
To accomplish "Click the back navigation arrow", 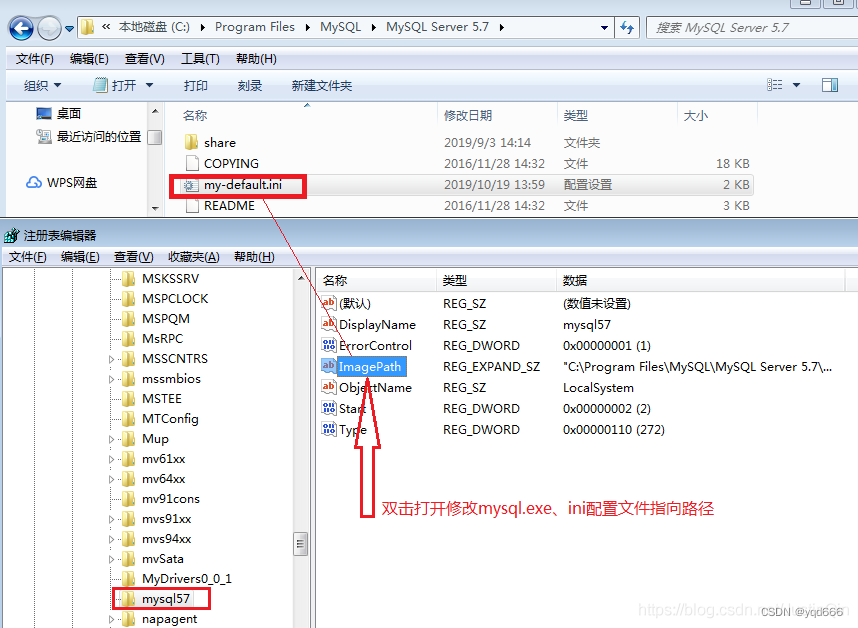I will (x=19, y=27).
